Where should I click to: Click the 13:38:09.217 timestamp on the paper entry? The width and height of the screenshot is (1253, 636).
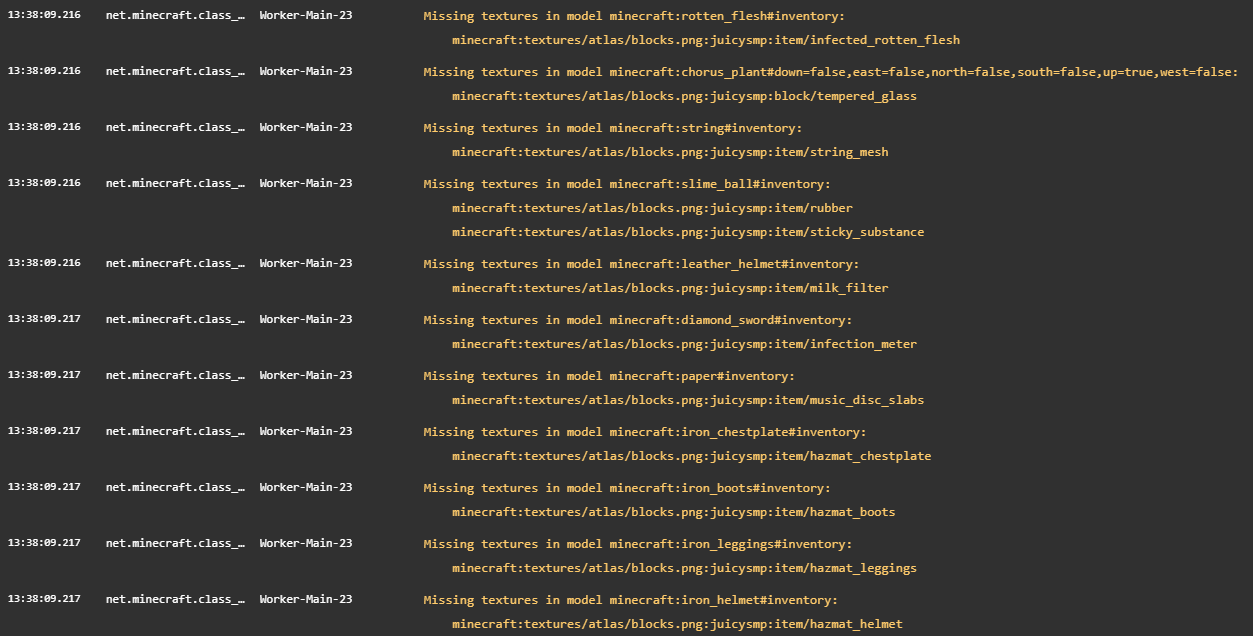click(44, 375)
